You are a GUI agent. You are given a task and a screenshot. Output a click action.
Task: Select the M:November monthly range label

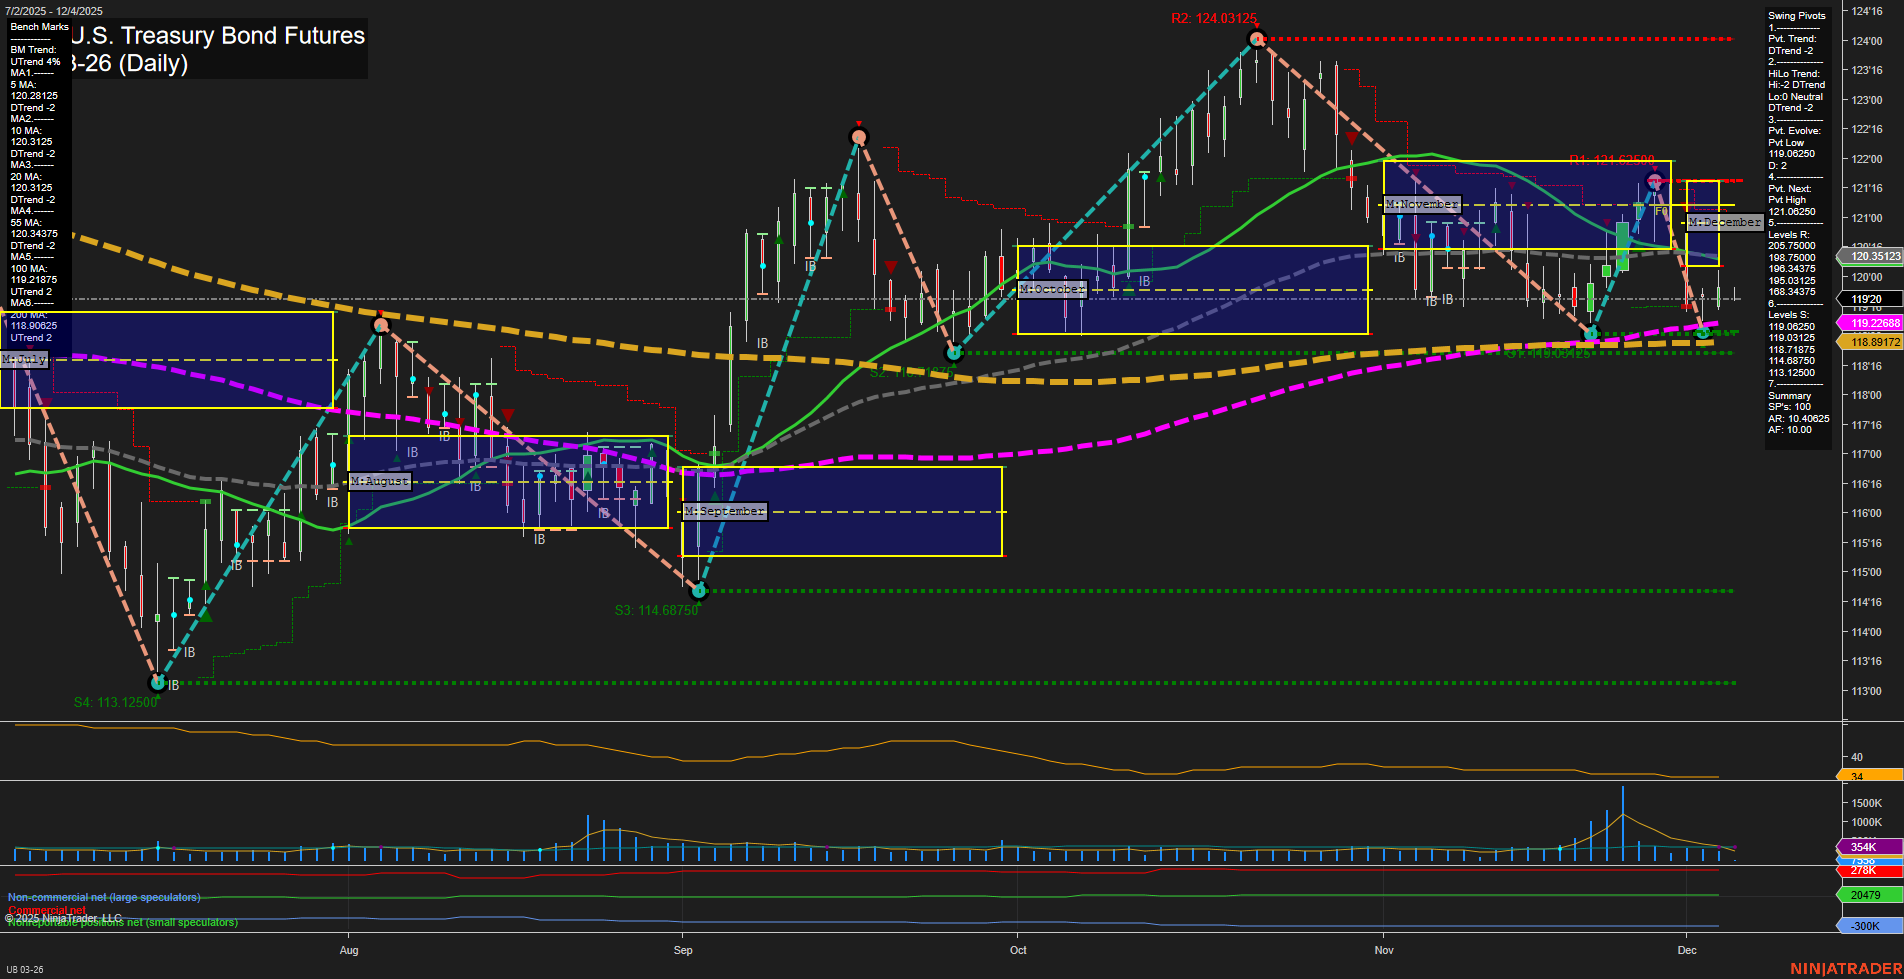[x=1422, y=204]
